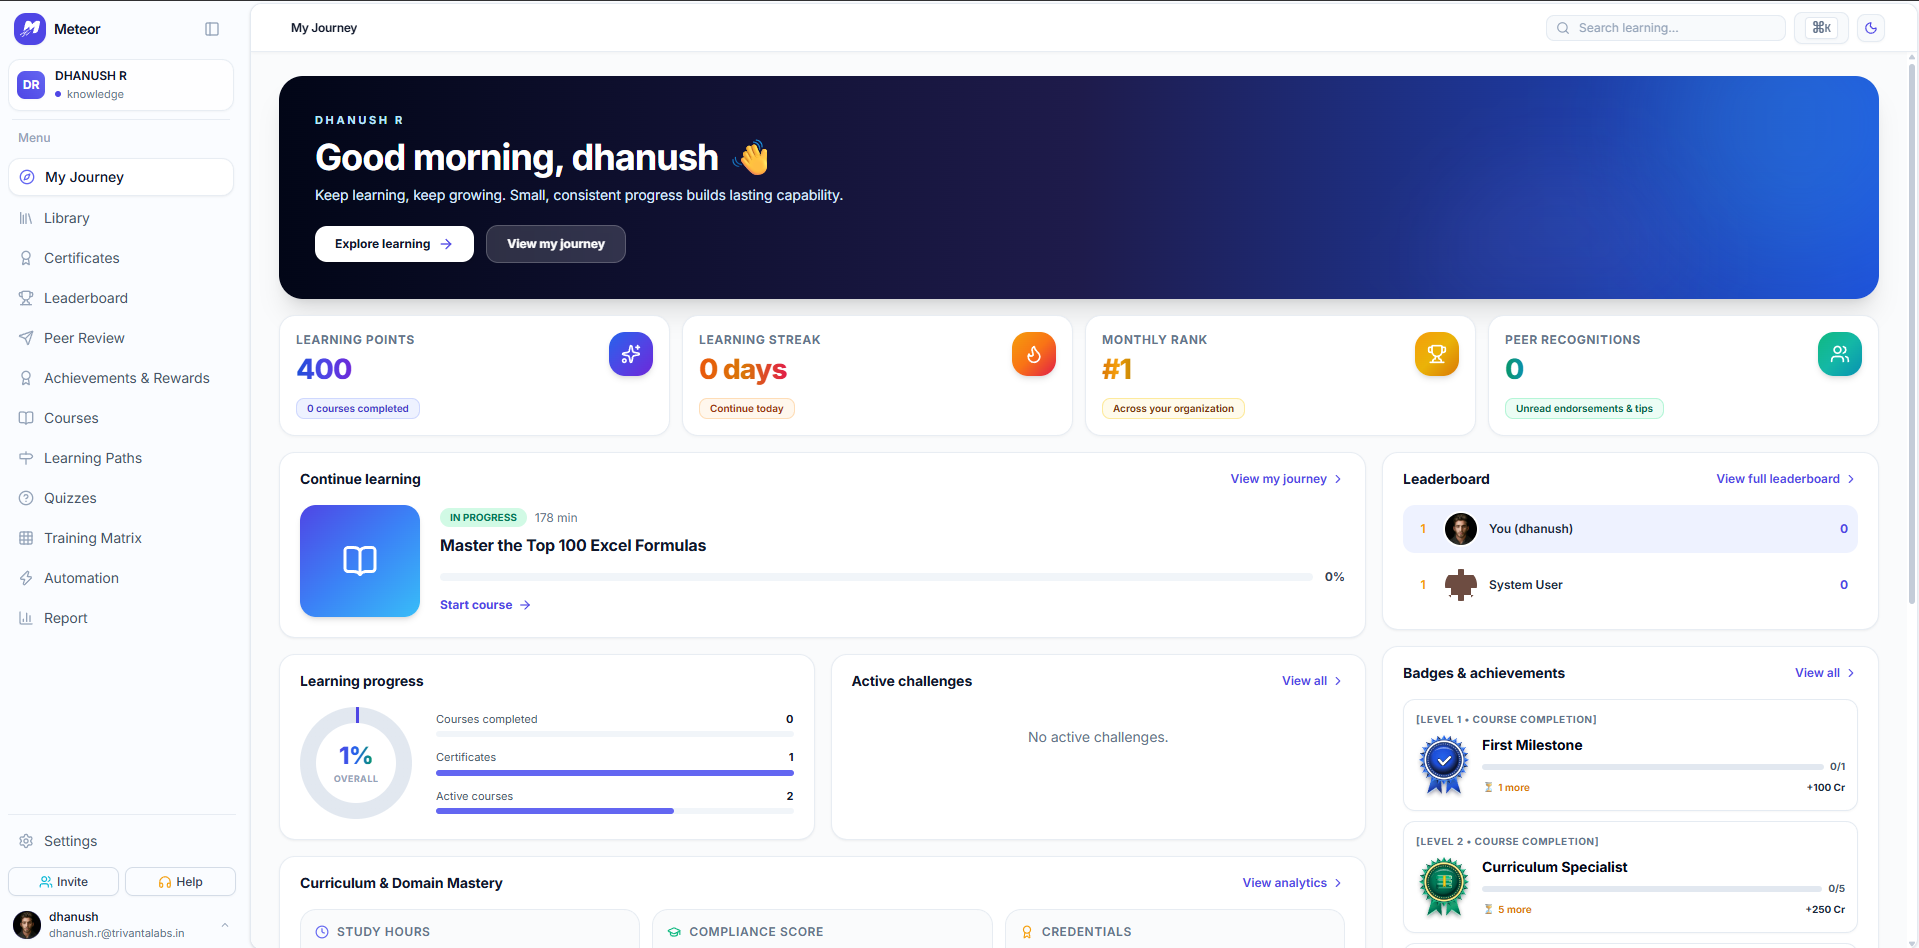Click the Study Hours clock icon
Screen dimensions: 1919x948
(322, 932)
